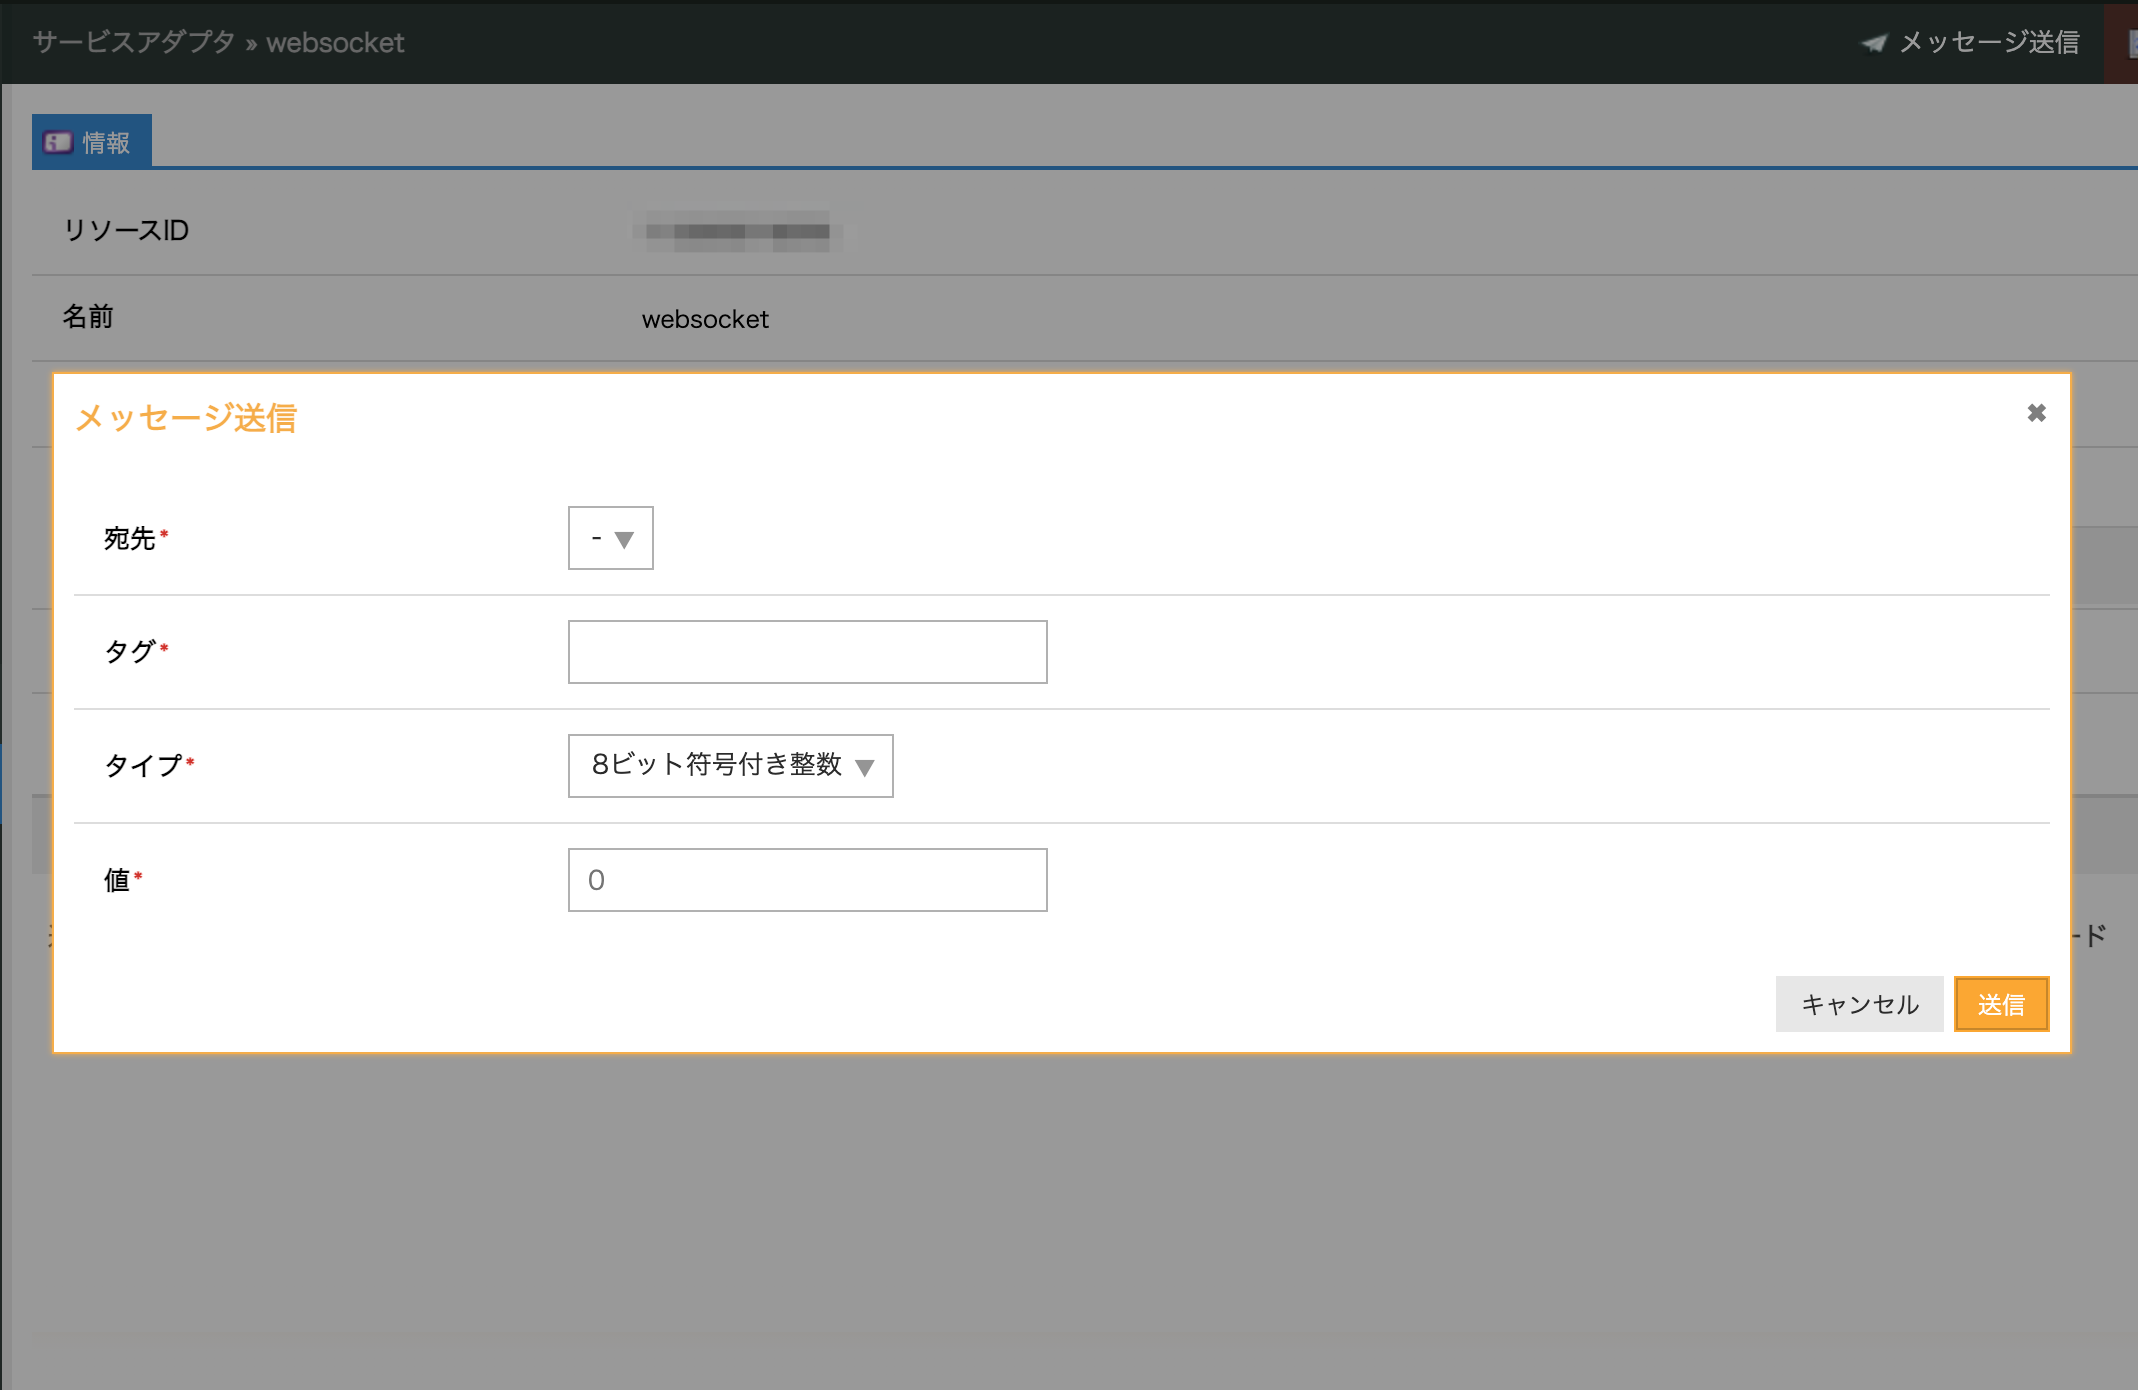Click the websocket breadcrumb item
Image resolution: width=2138 pixels, height=1390 pixels.
coord(335,43)
